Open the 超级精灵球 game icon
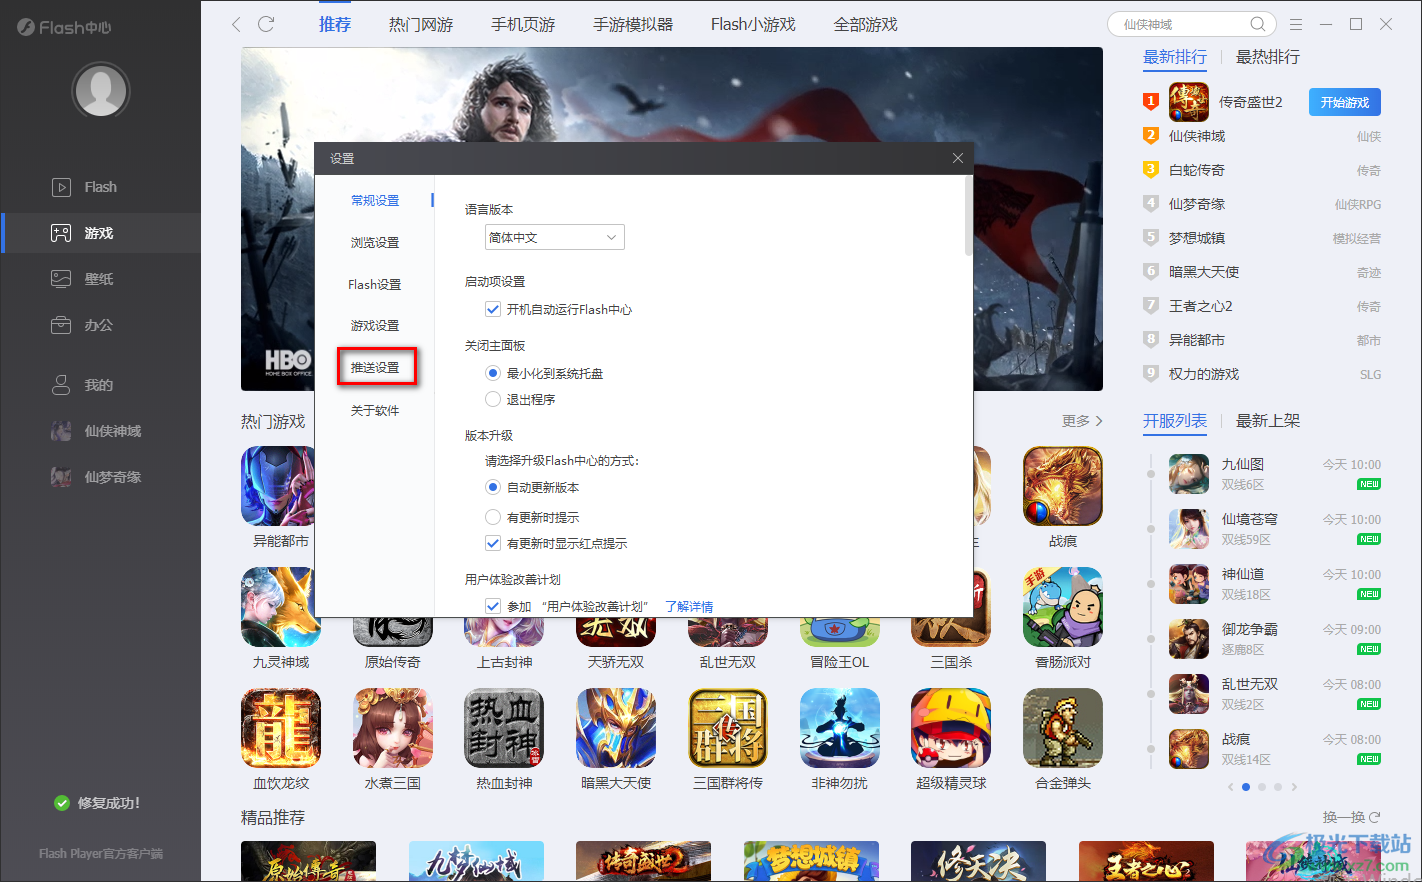 (x=951, y=728)
